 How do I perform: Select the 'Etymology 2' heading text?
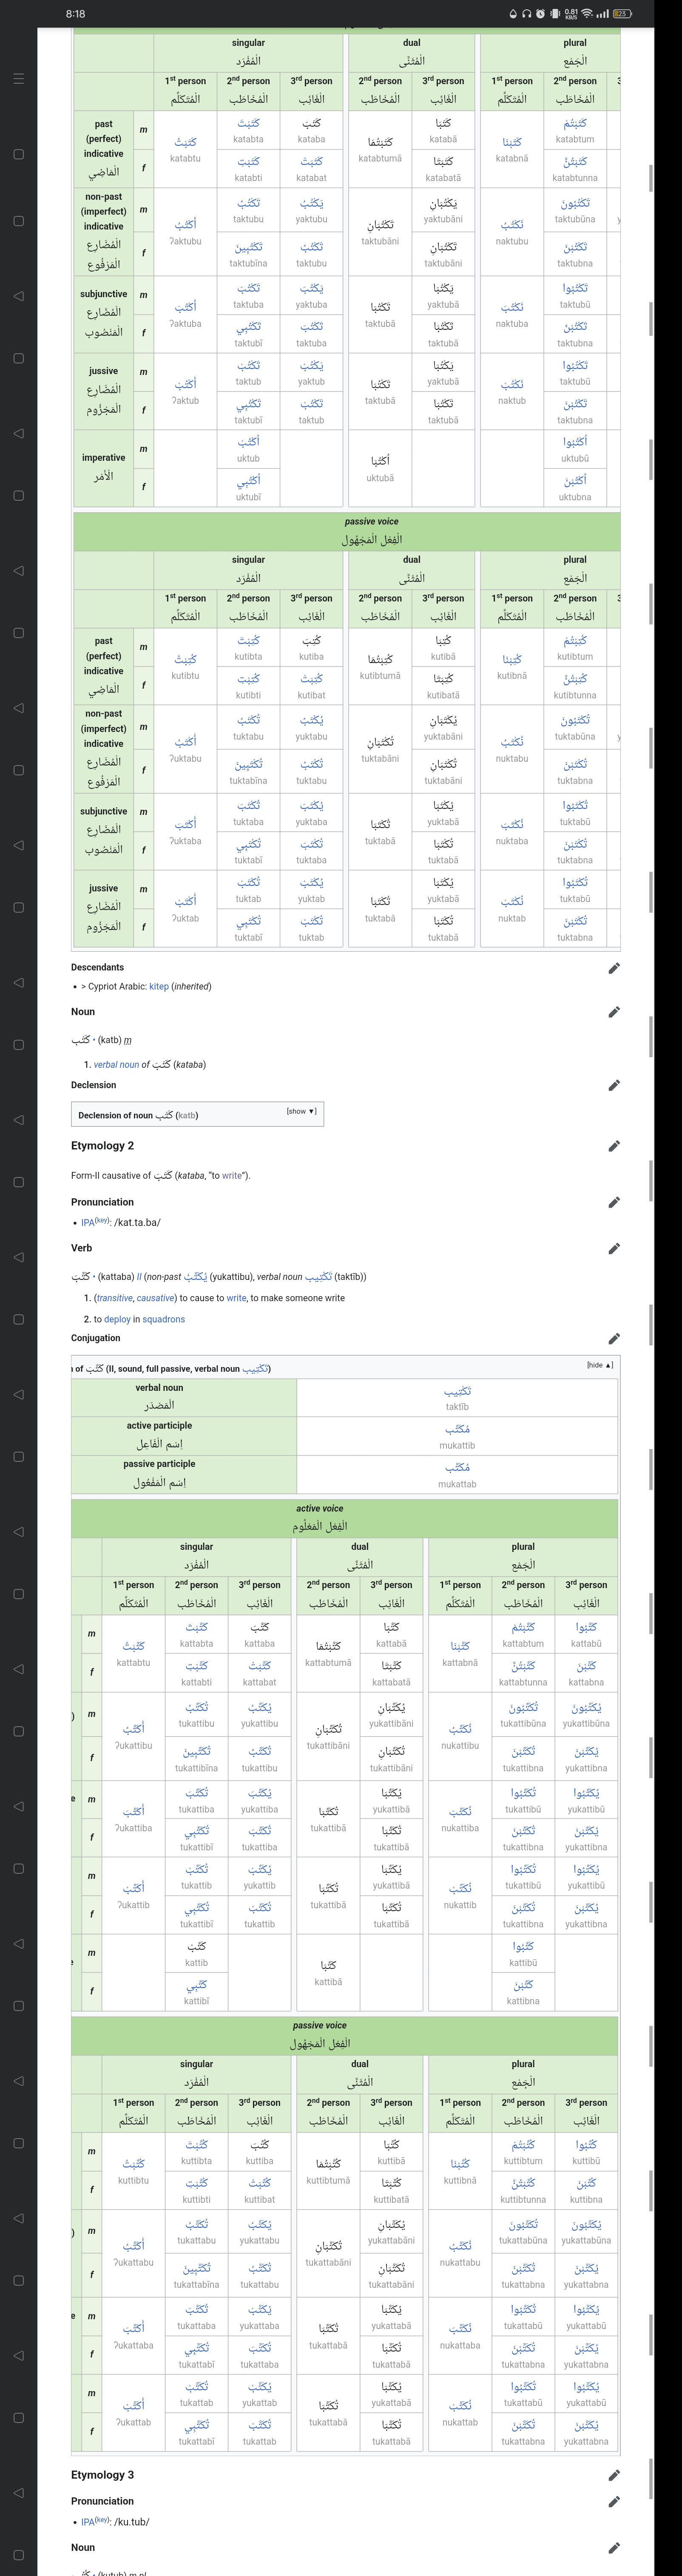click(102, 1146)
